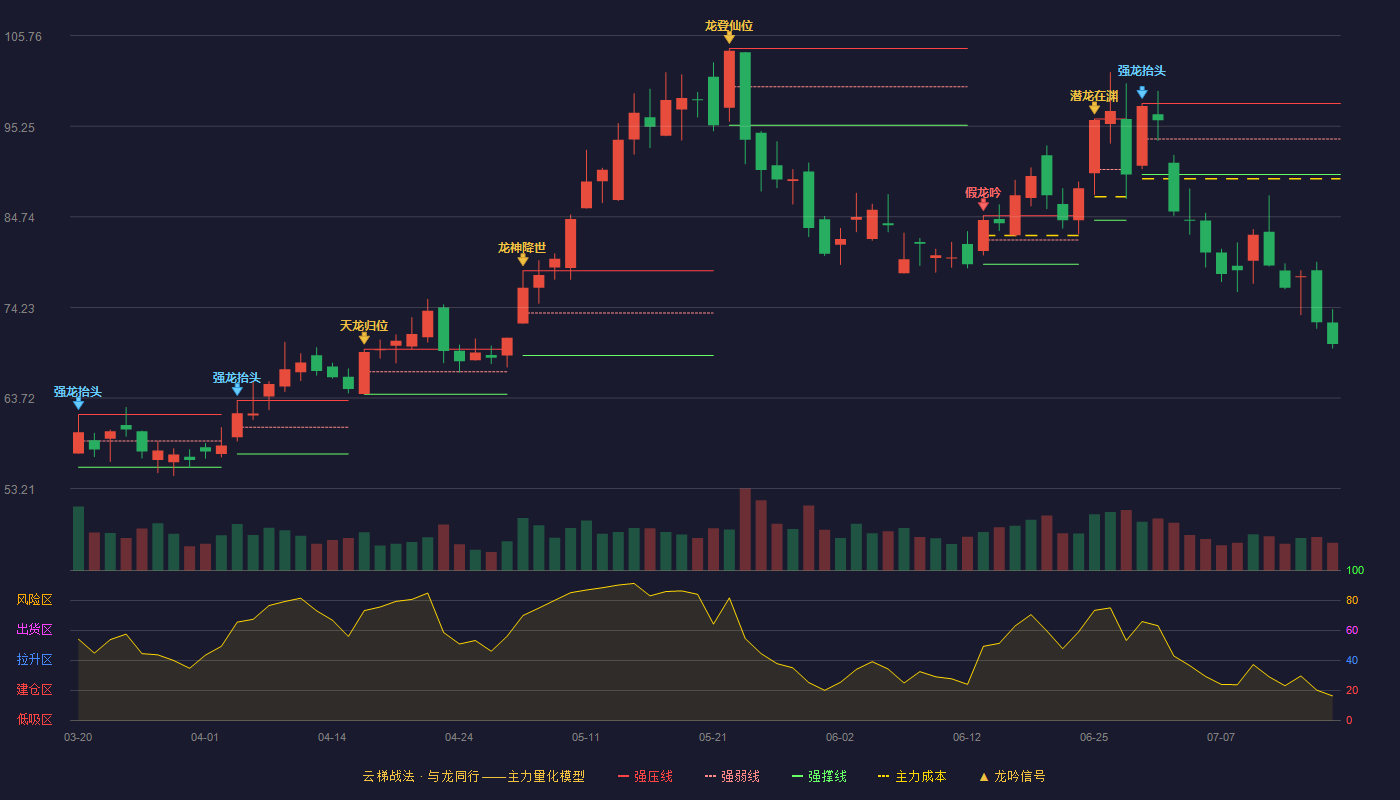Click the 60 indicator axis label
1400x800 pixels.
click(x=1352, y=630)
